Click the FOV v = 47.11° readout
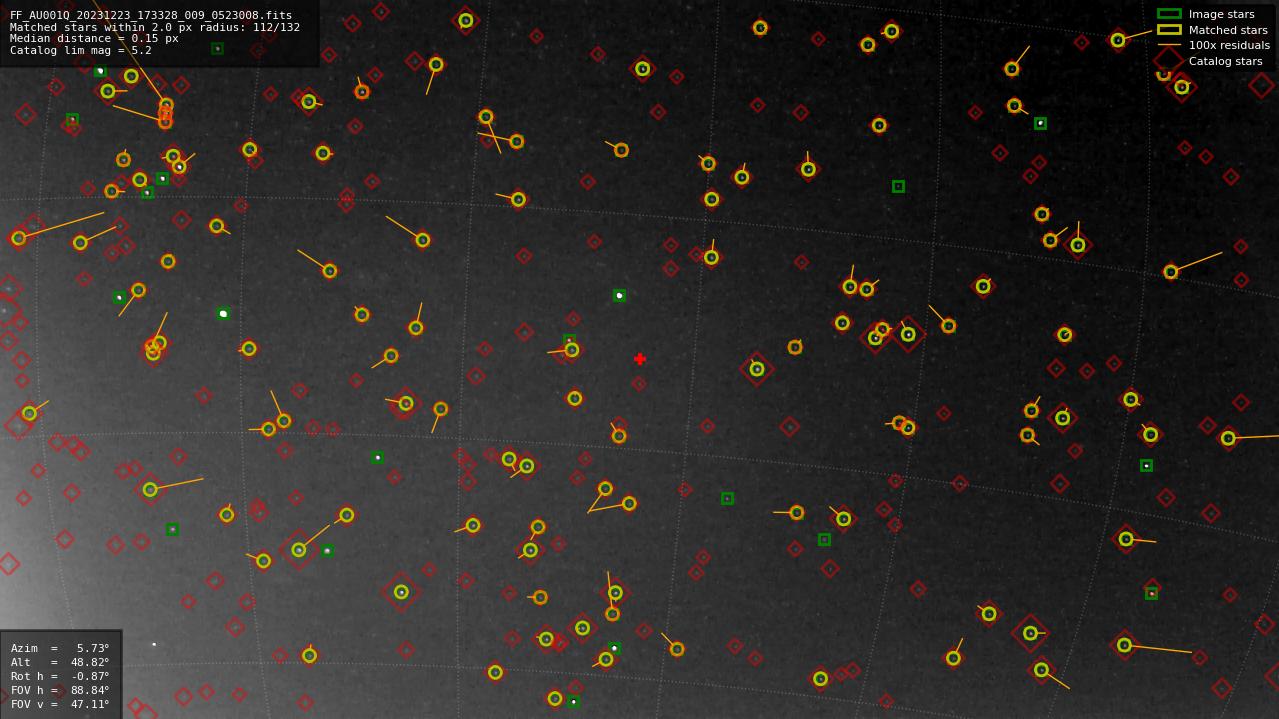This screenshot has height=719, width=1279. (60, 704)
